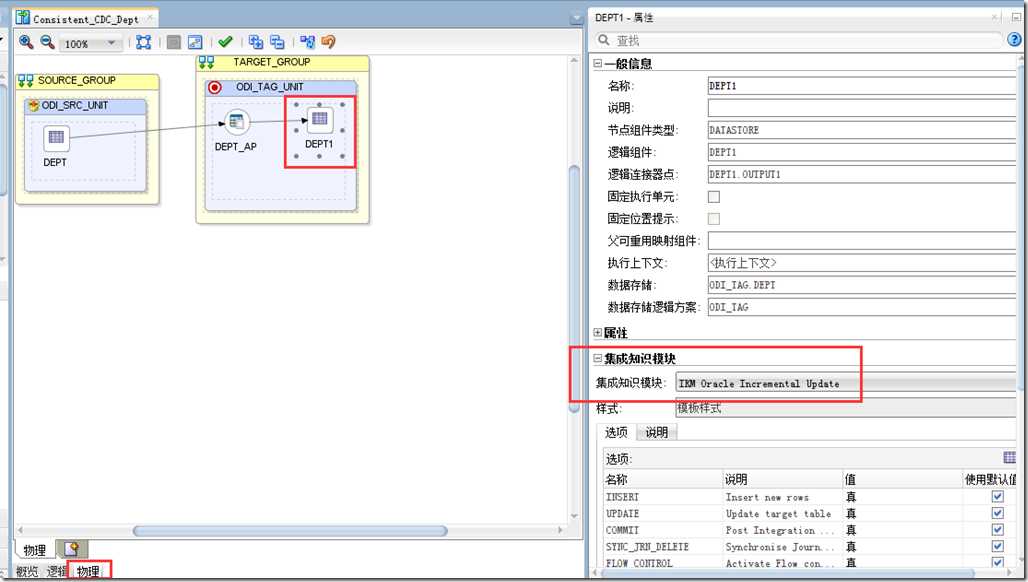Click the magnifier icon in properties search

click(x=603, y=41)
